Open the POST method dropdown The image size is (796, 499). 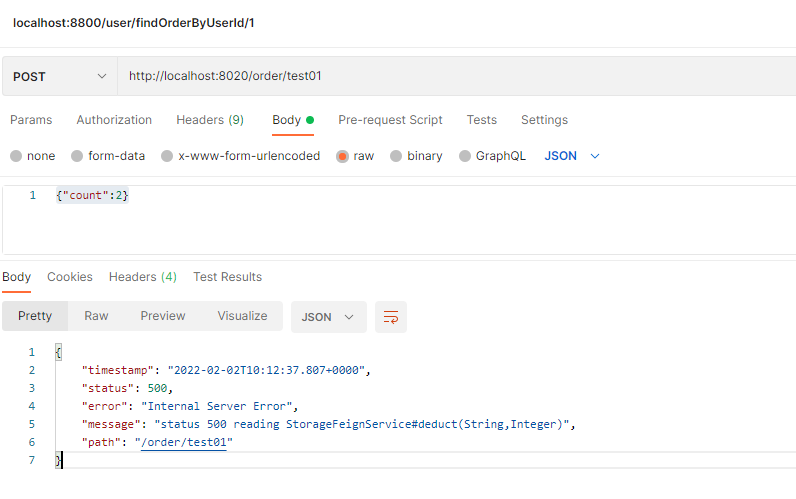59,76
